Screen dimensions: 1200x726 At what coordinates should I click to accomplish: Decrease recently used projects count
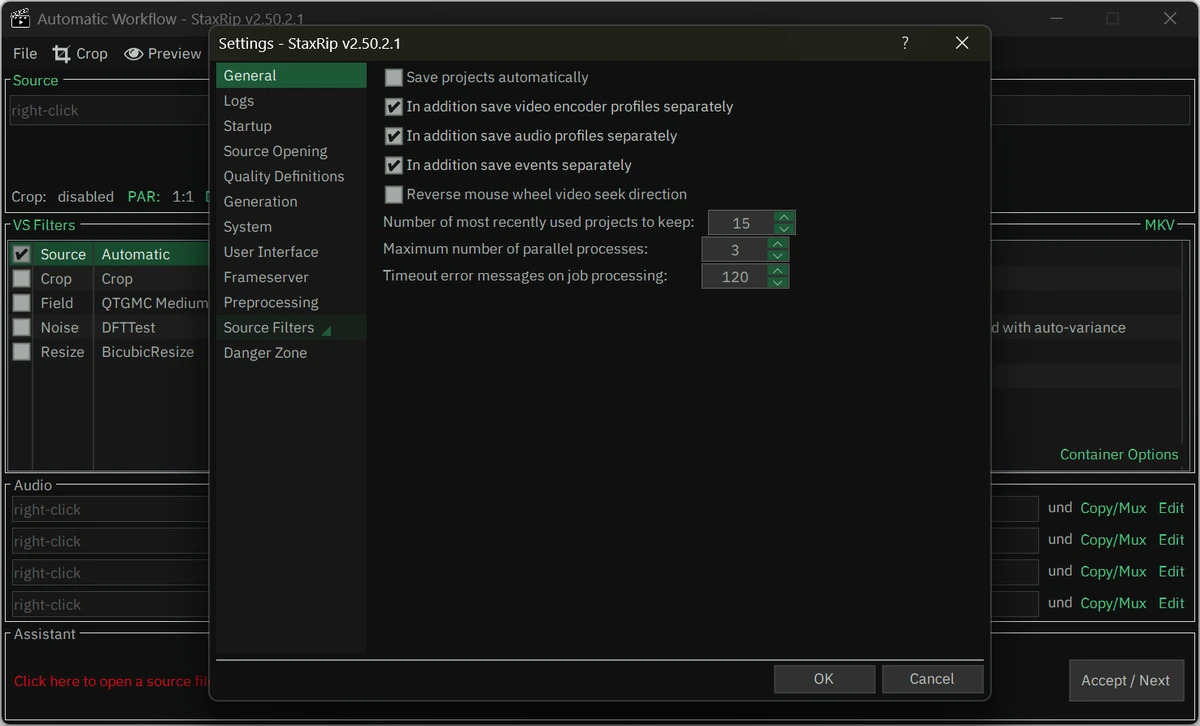click(x=785, y=228)
